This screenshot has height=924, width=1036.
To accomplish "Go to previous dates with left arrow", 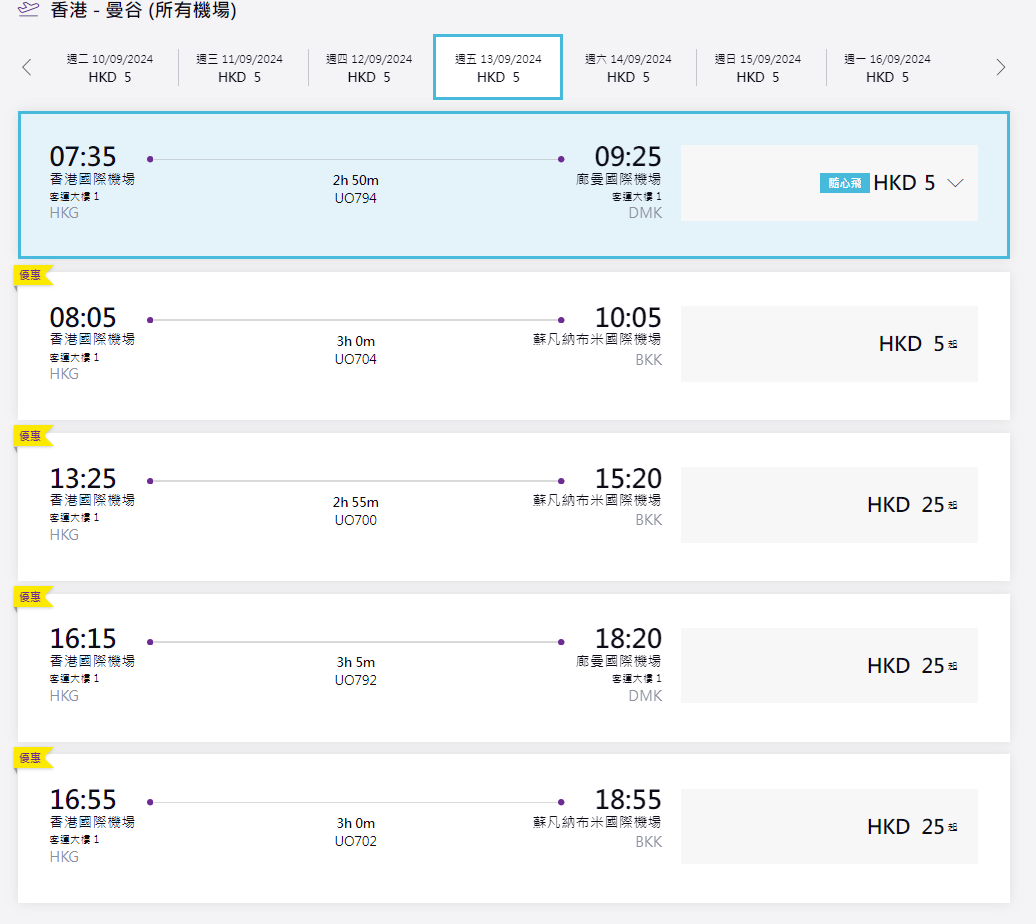I will [27, 67].
